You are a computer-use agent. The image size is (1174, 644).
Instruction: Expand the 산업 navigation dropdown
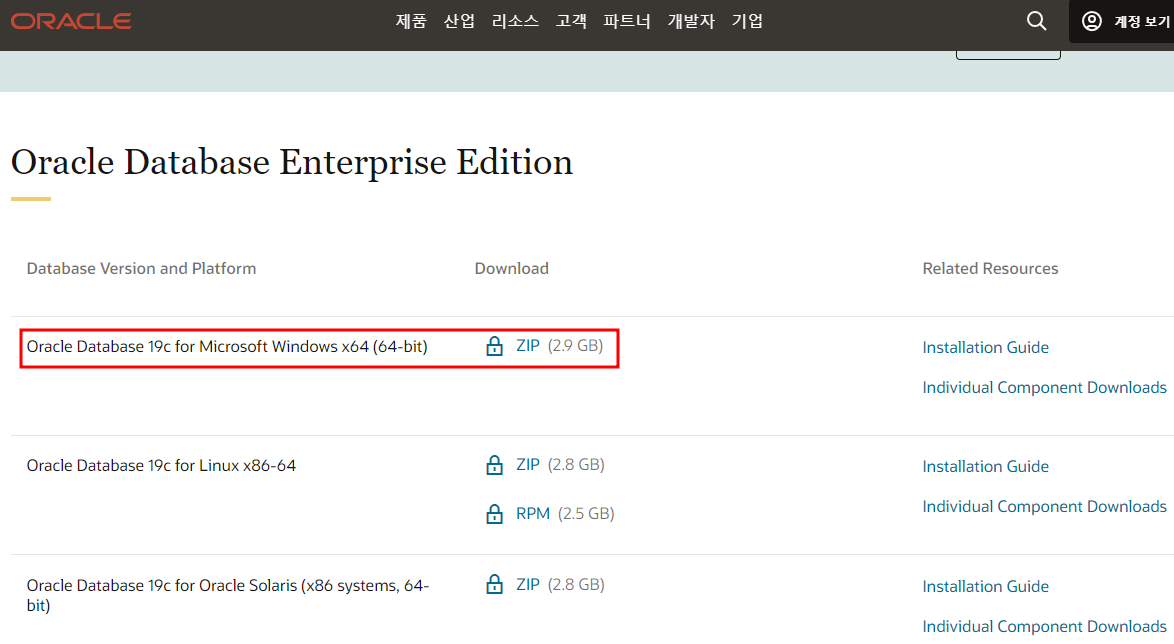click(x=459, y=20)
